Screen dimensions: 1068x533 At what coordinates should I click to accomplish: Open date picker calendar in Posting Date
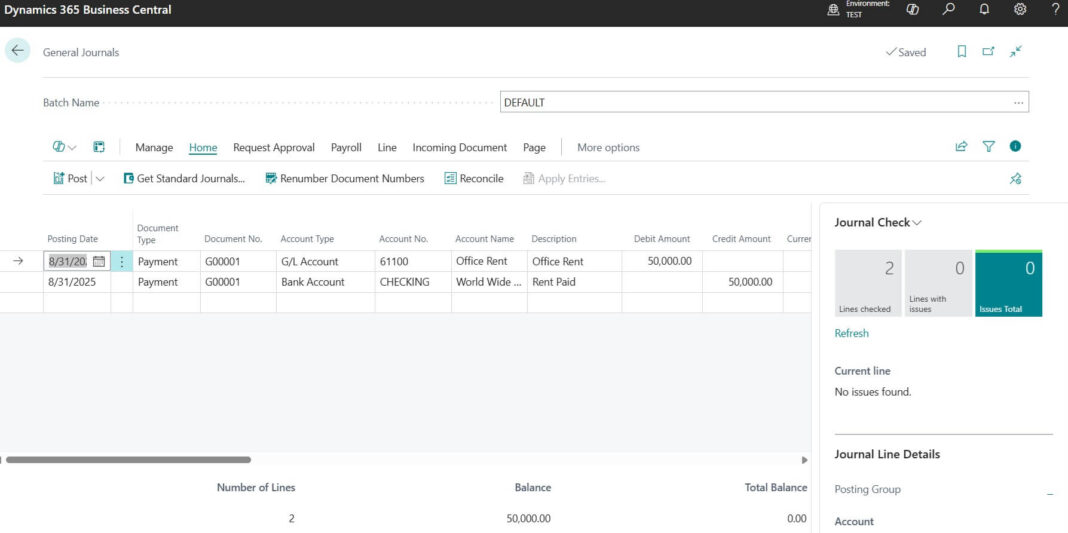99,262
